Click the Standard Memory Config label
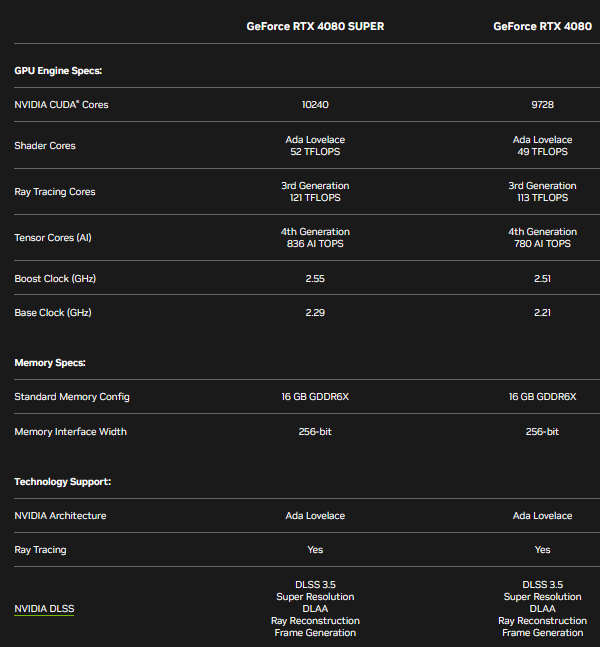Image resolution: width=600 pixels, height=647 pixels. click(72, 397)
